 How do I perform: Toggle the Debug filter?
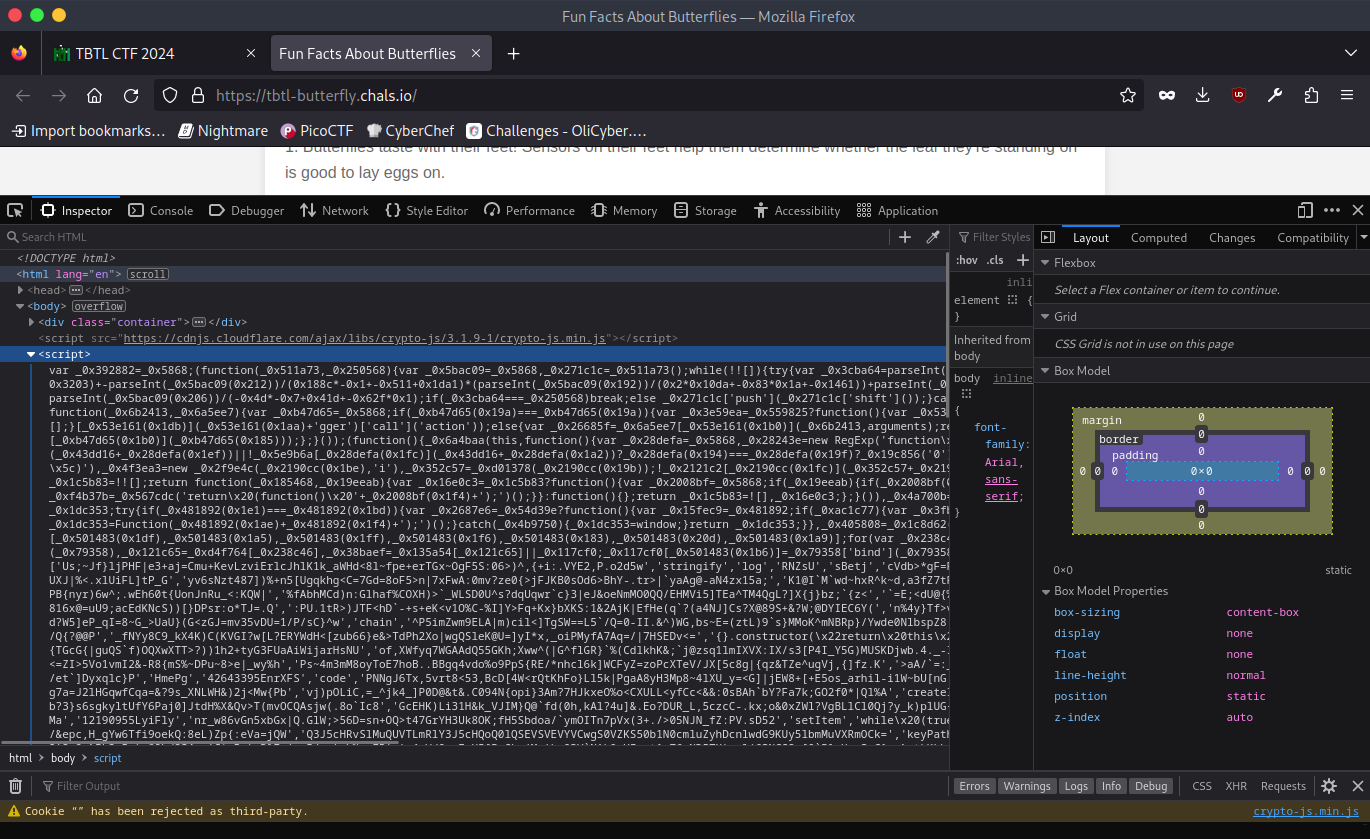pos(1151,786)
